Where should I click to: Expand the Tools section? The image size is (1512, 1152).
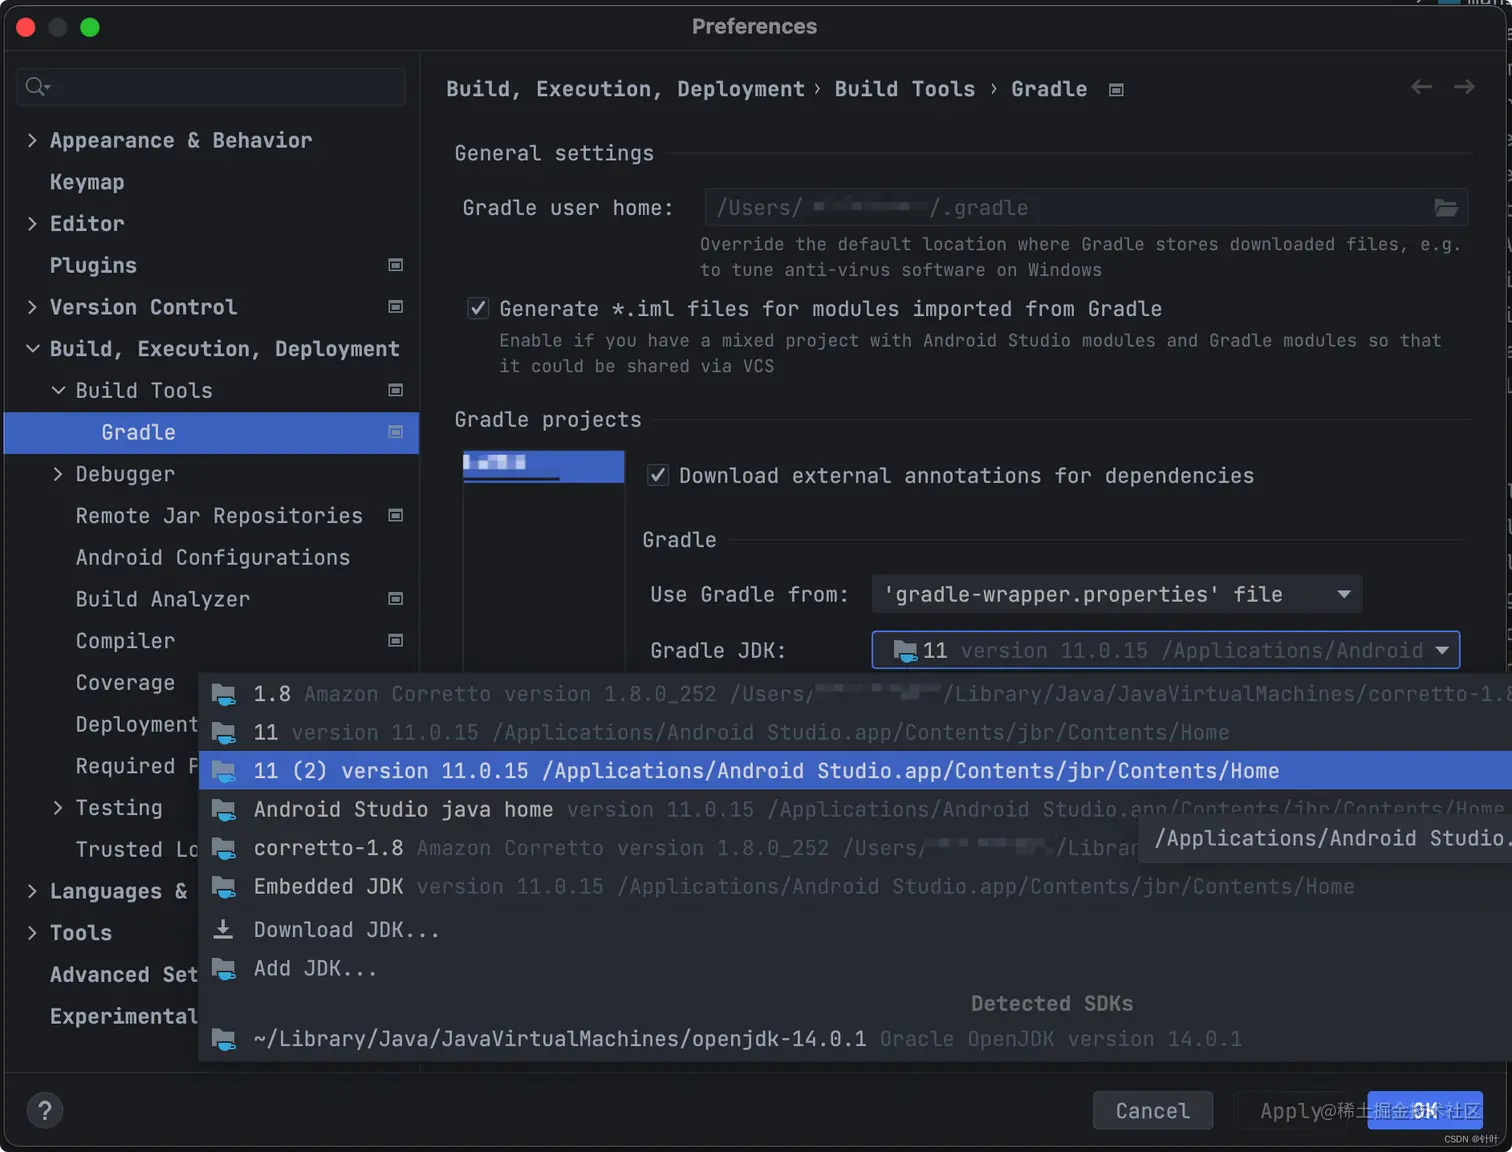click(32, 933)
